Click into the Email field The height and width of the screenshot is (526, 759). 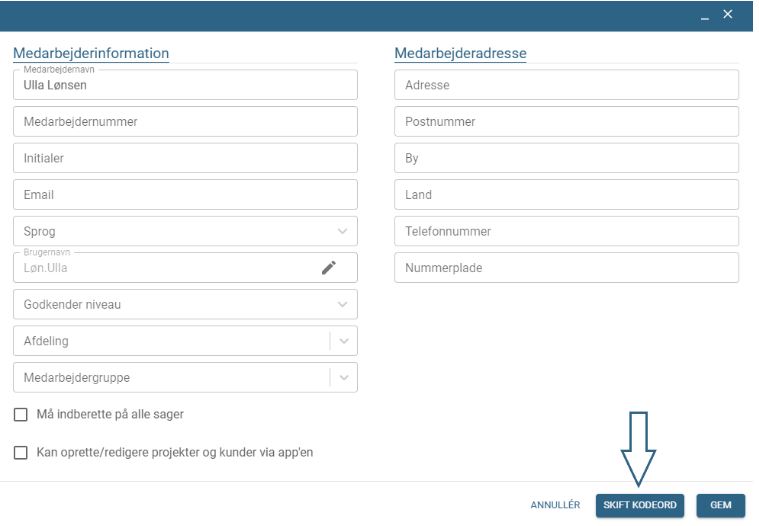pos(185,194)
